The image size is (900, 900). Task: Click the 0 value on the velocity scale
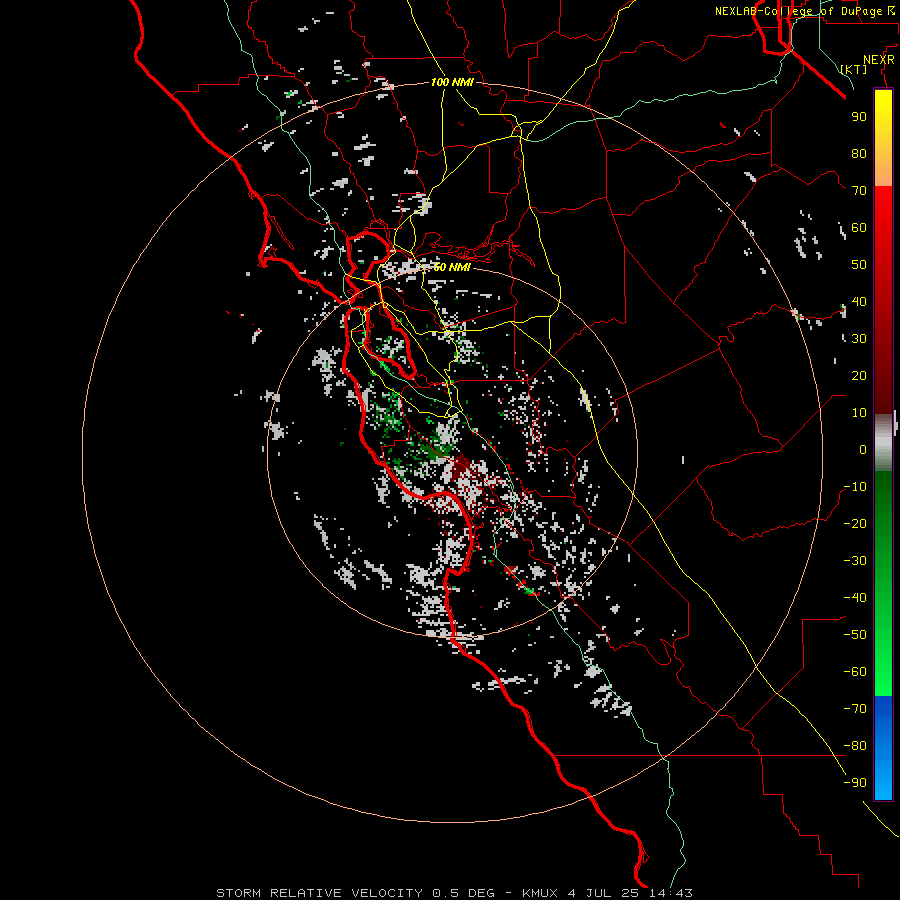pyautogui.click(x=863, y=449)
